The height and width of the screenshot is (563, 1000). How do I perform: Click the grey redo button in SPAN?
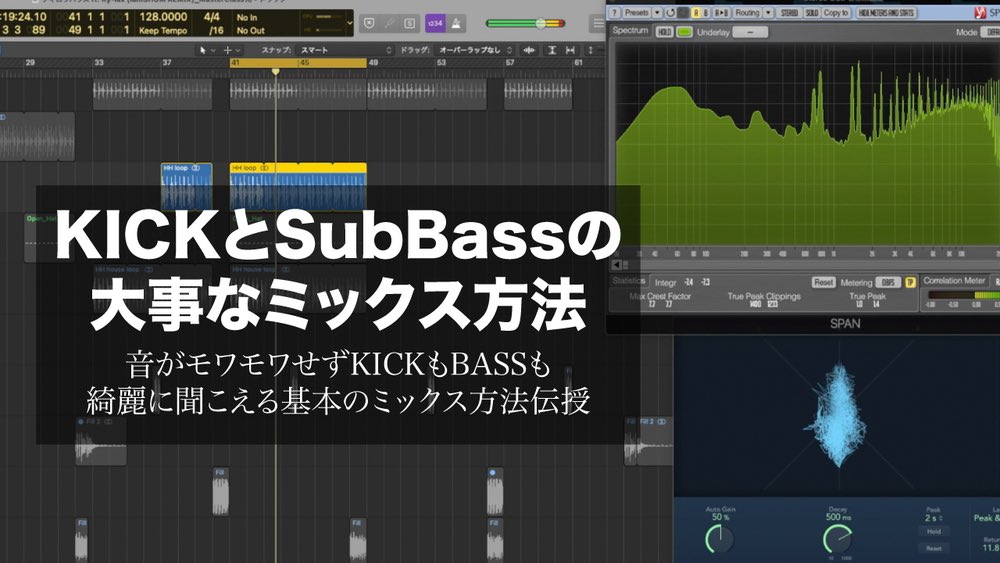[x=683, y=12]
